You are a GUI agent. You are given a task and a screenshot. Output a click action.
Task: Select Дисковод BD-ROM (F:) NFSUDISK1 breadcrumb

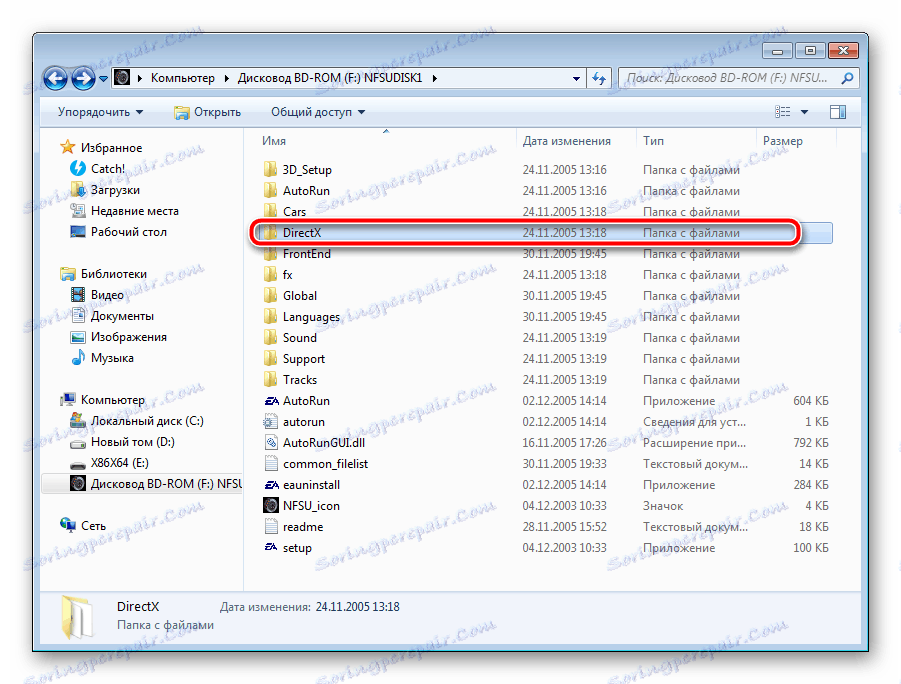330,78
